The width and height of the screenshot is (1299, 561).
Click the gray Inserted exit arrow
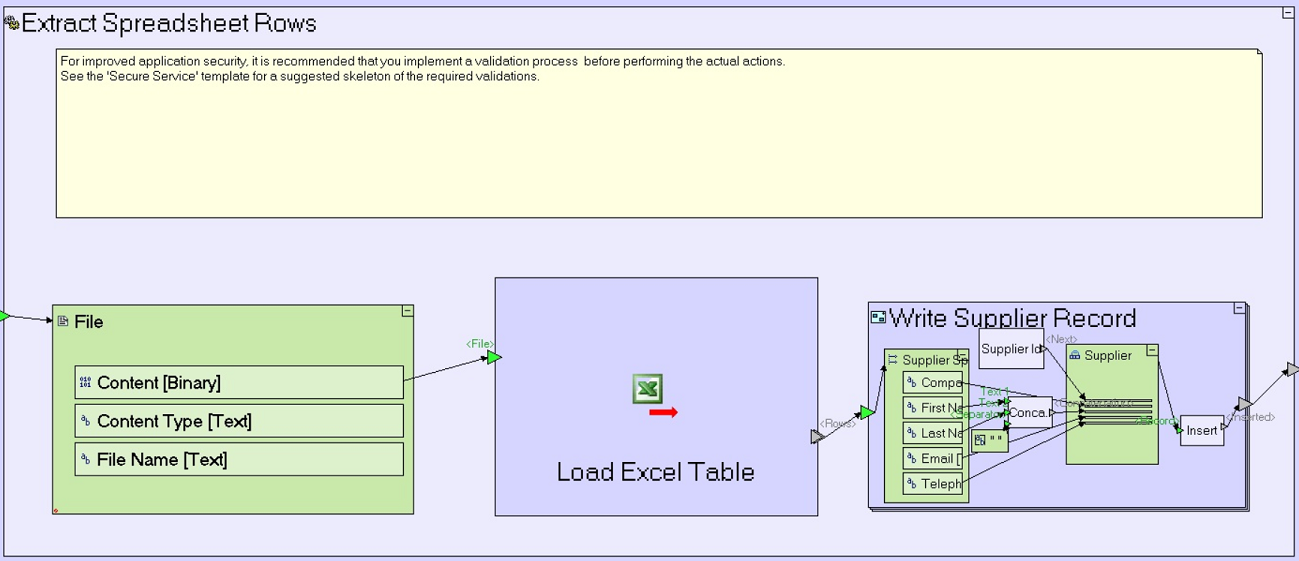coord(1243,404)
